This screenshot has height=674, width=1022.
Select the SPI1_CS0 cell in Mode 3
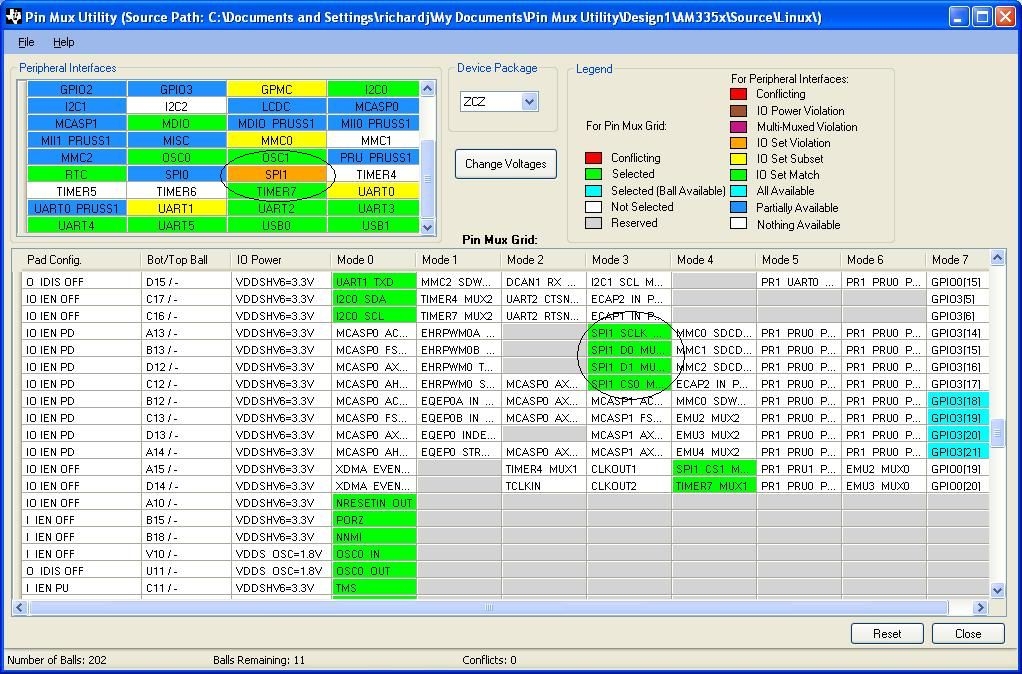[628, 384]
